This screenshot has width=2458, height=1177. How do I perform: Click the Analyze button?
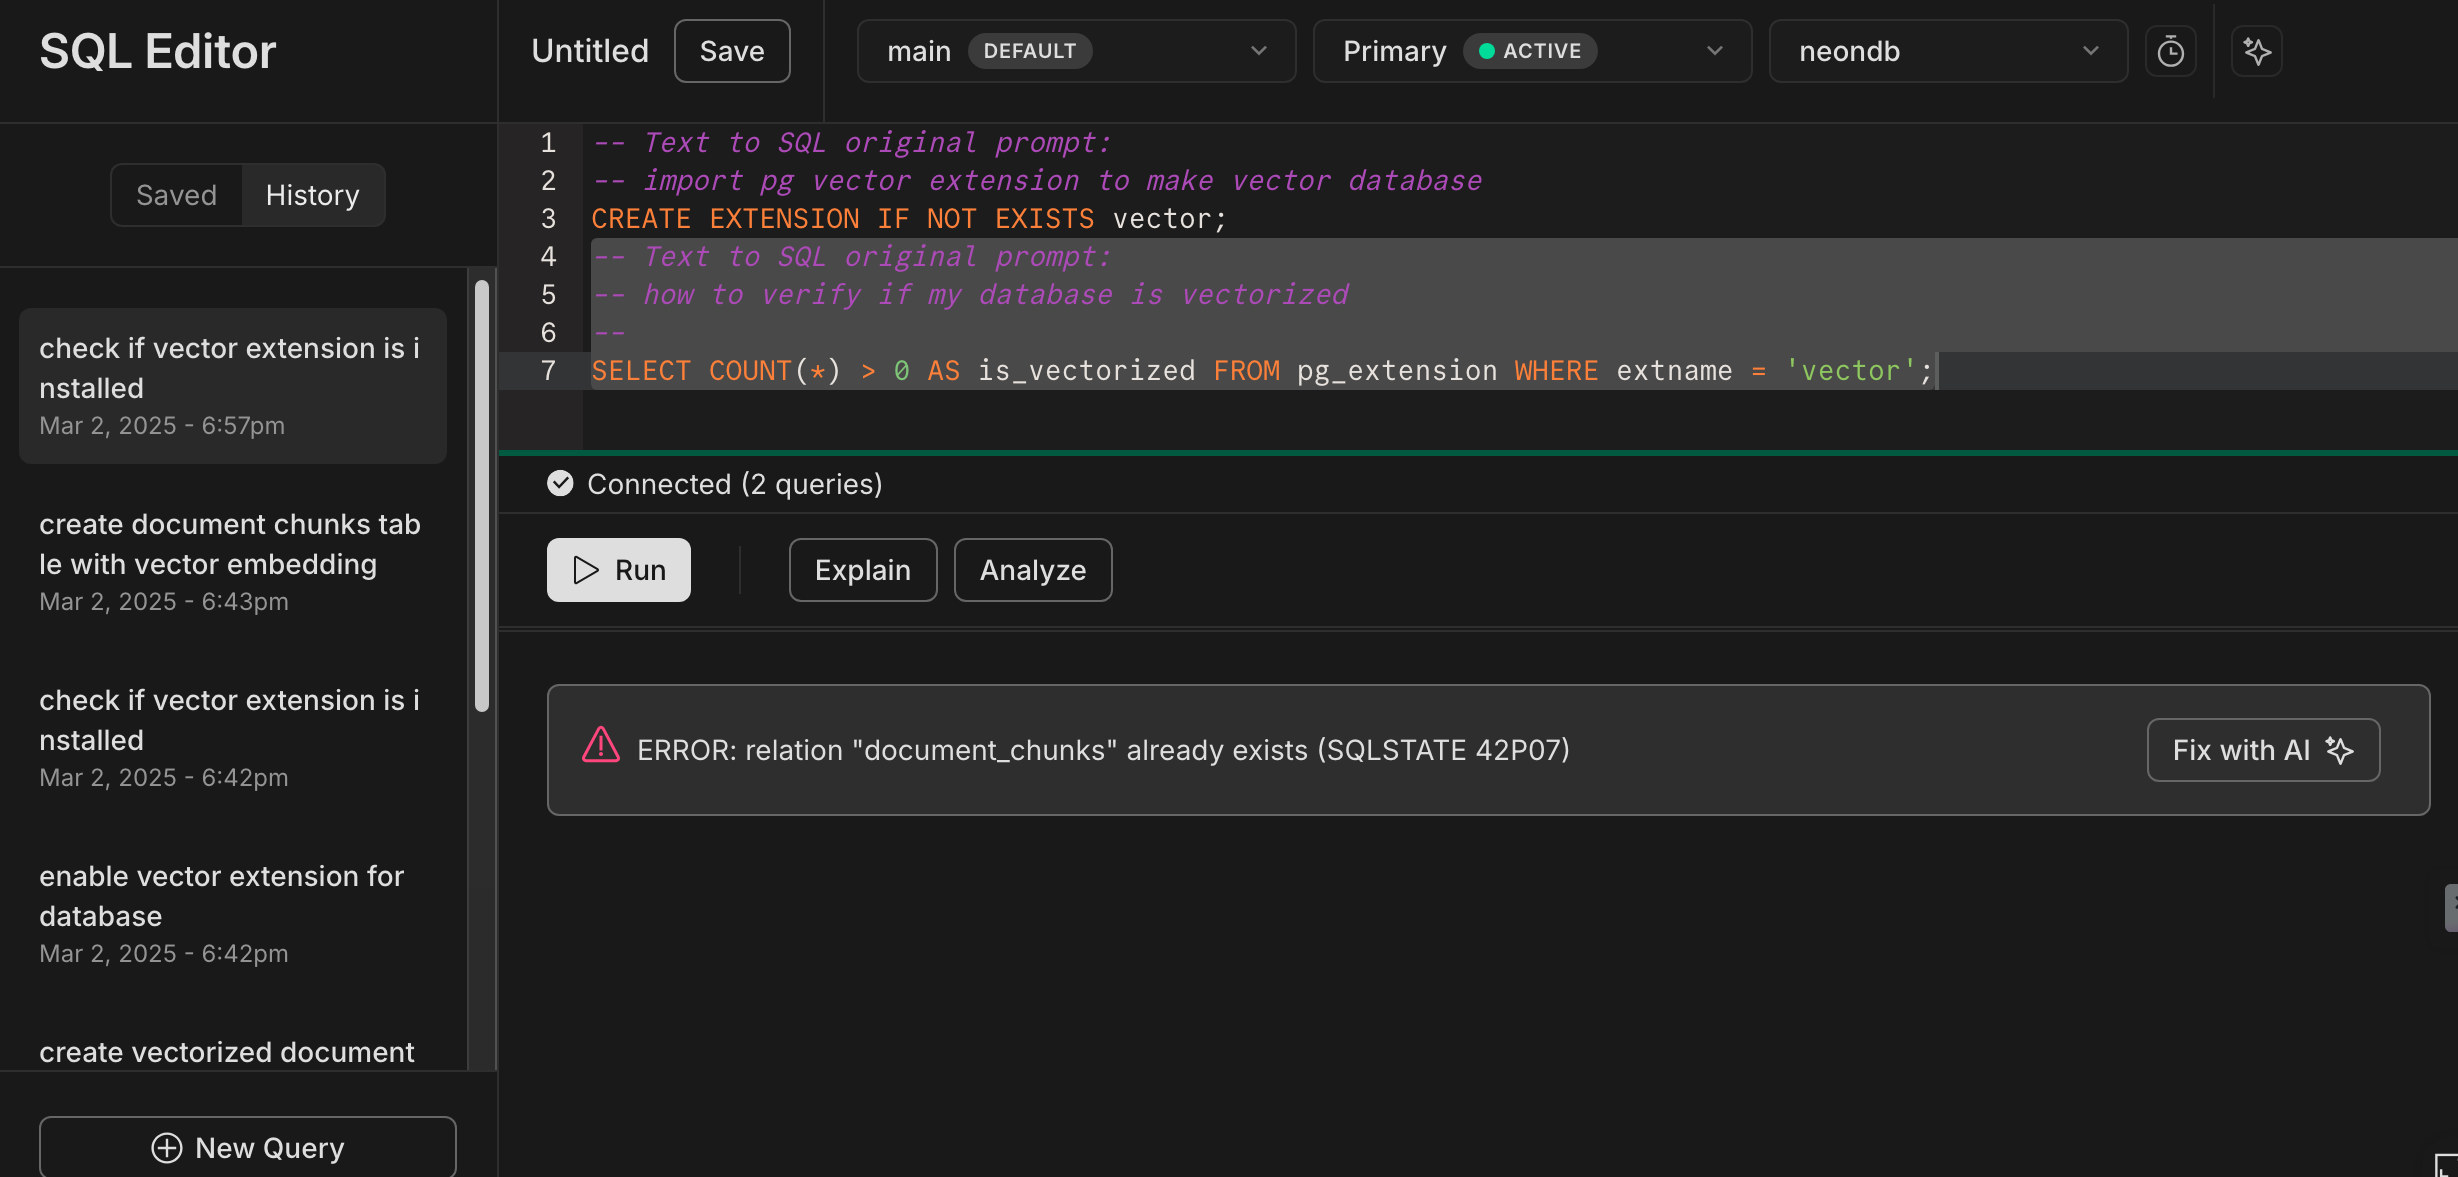click(1033, 570)
